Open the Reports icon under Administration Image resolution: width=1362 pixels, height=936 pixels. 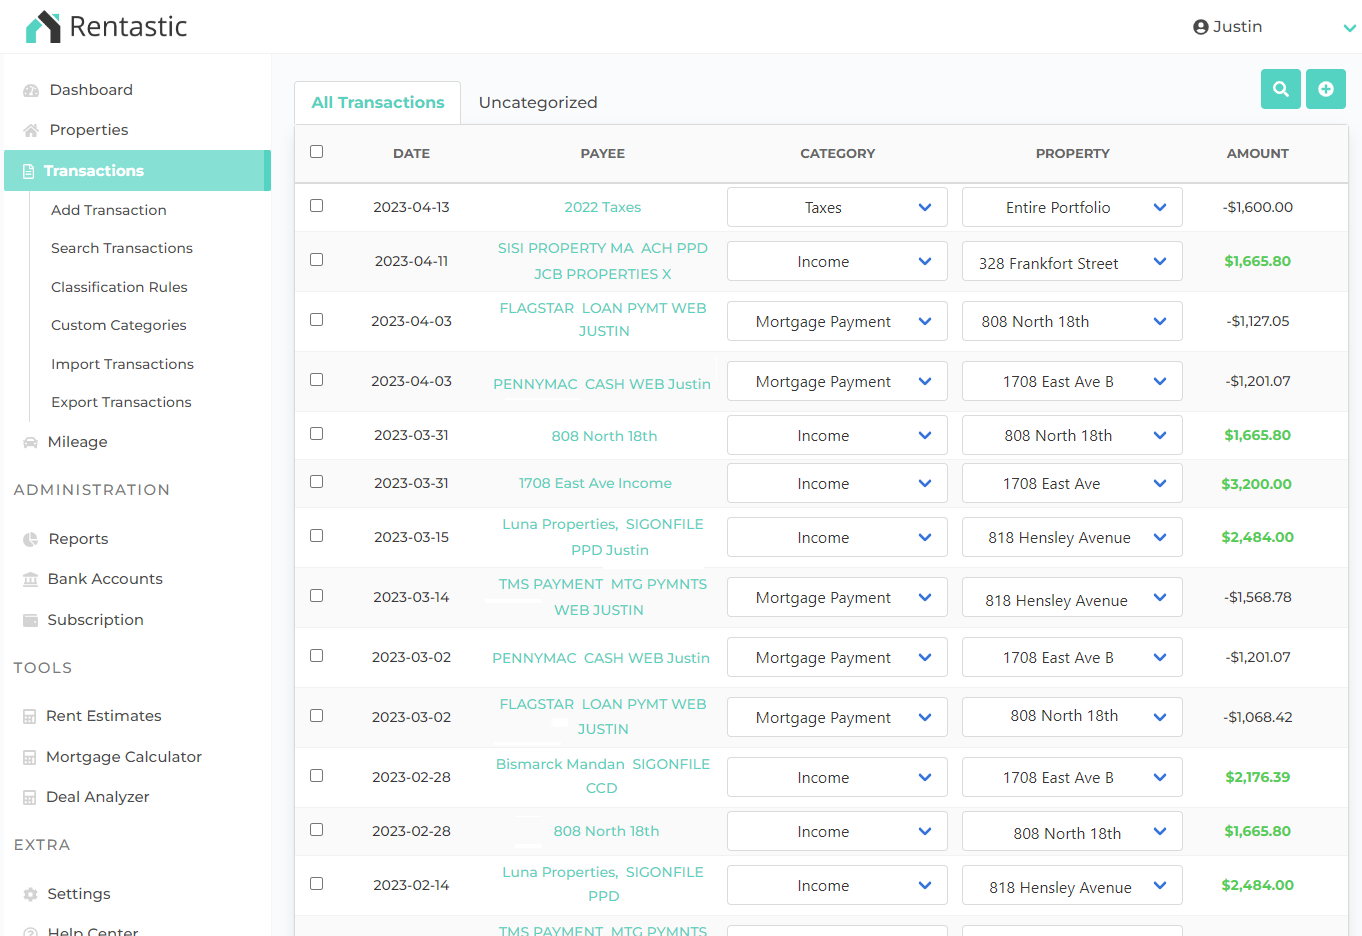[28, 538]
